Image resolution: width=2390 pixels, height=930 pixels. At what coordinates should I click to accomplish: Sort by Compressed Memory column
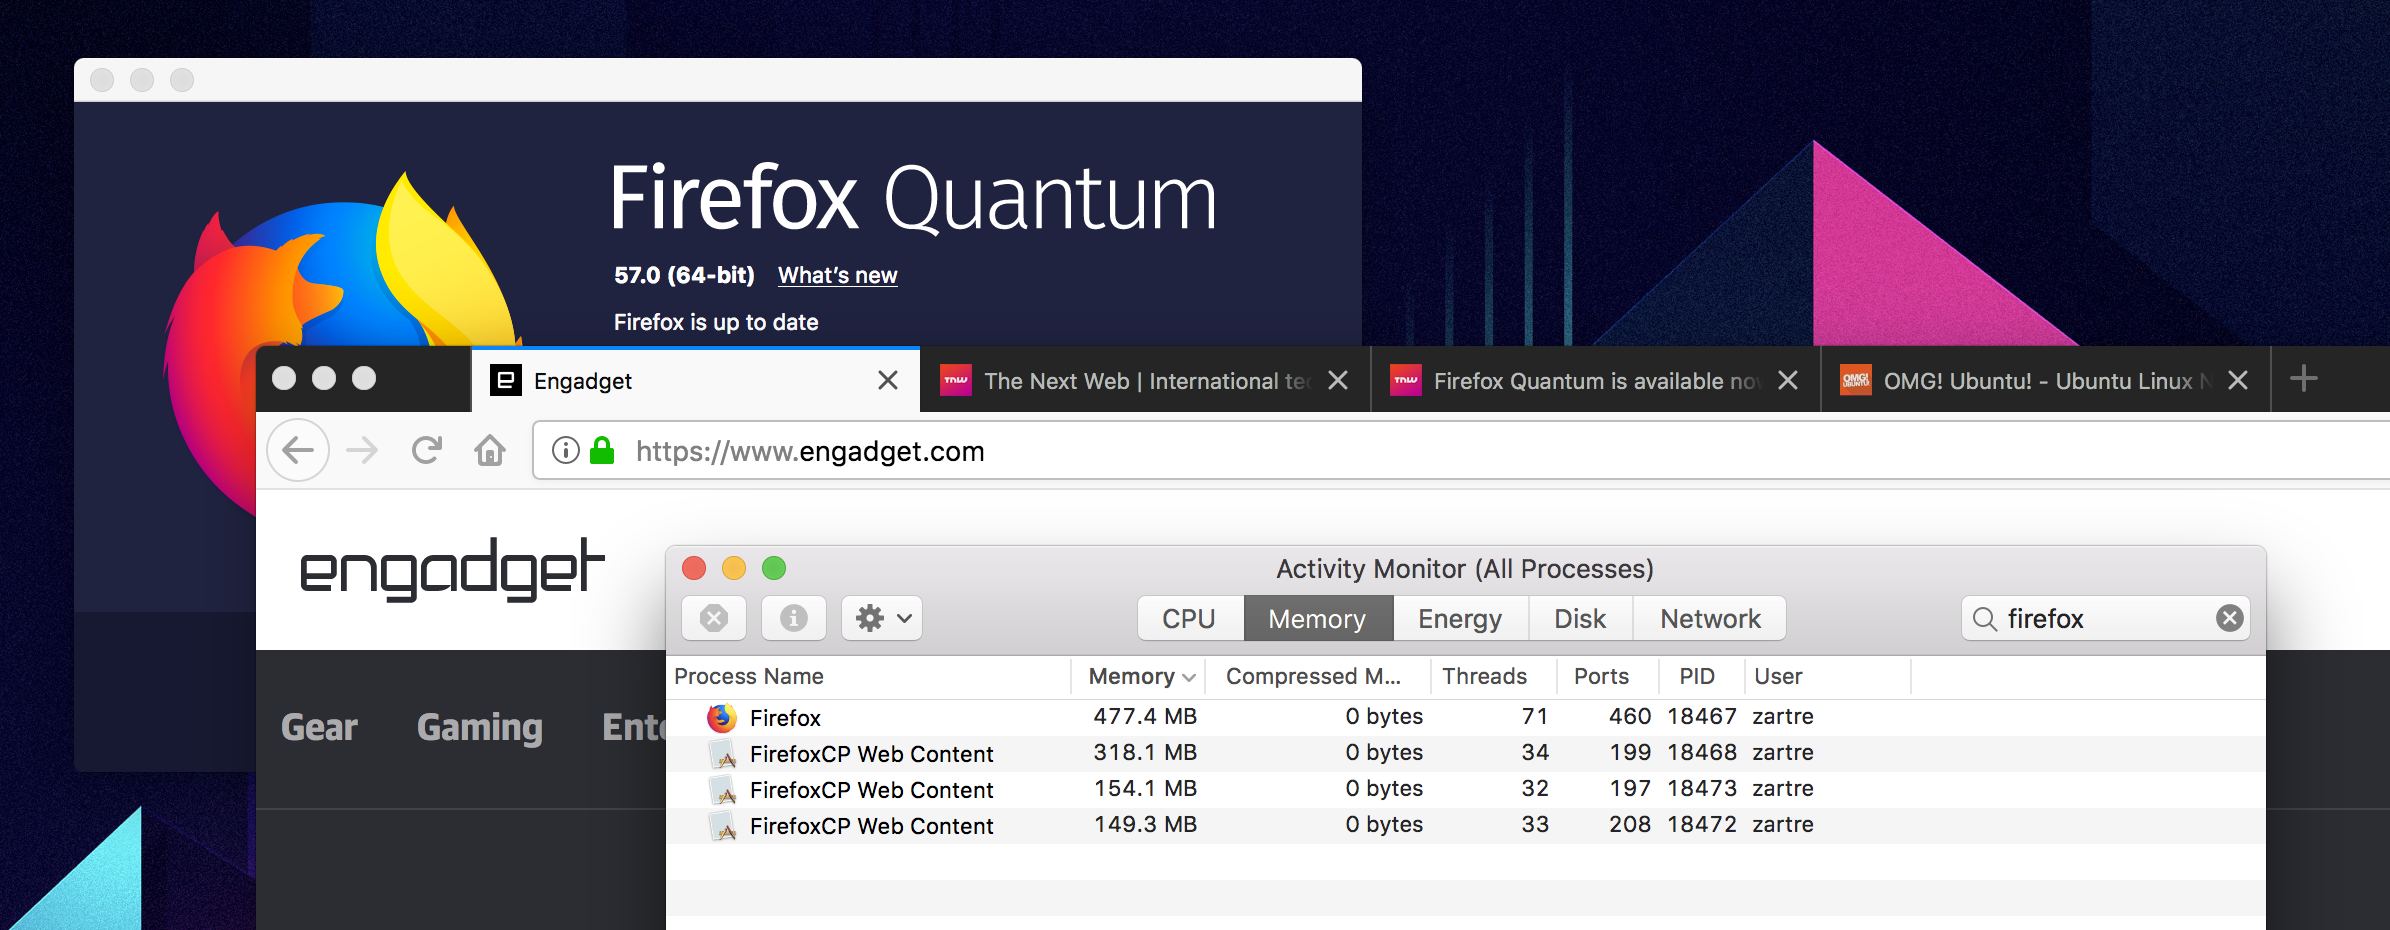(x=1316, y=676)
